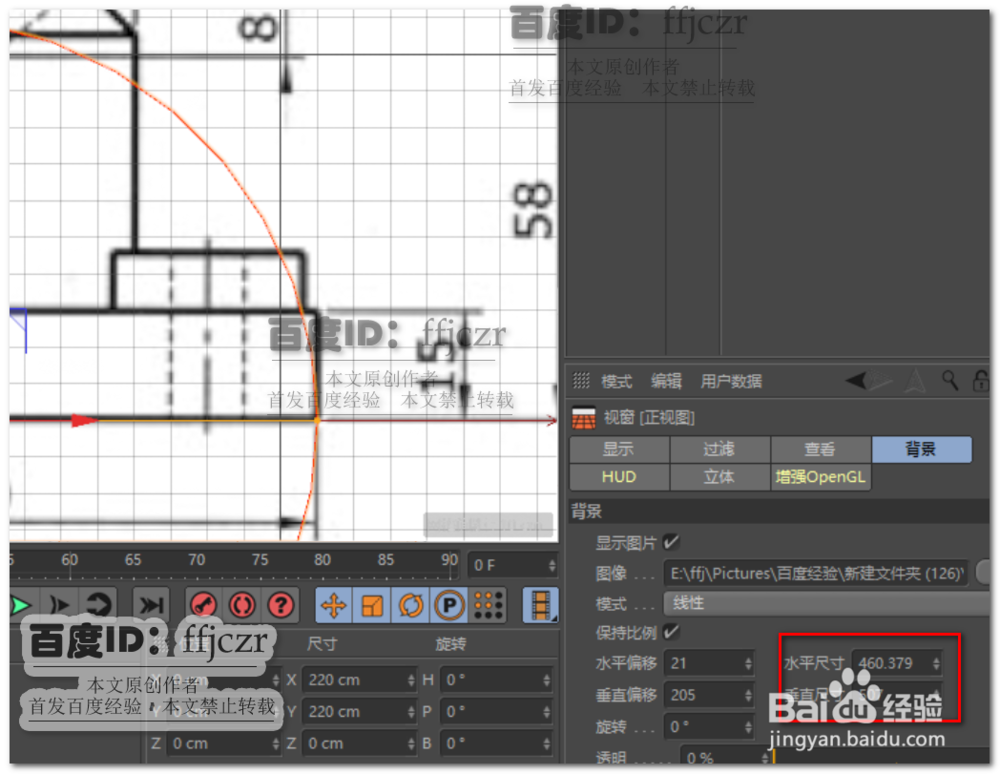This screenshot has width=1000, height=774.
Task: Switch to the 显示 tab
Action: pos(619,449)
